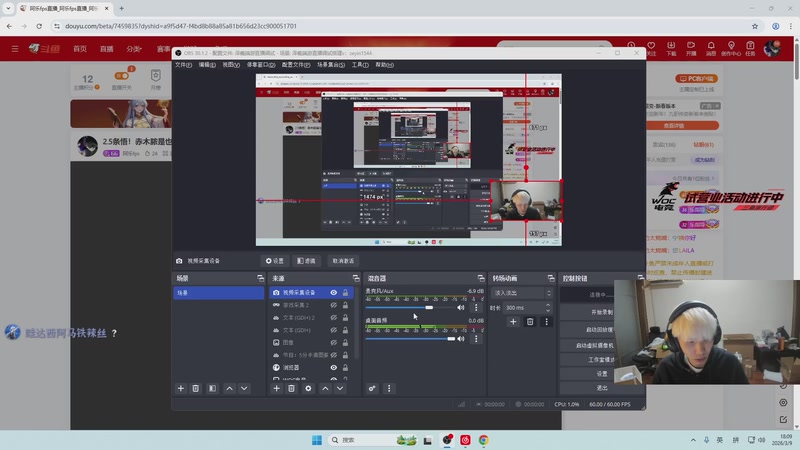This screenshot has width=800, height=450.
Task: Mute the 桌面音频 speaker icon
Action: coord(461,339)
